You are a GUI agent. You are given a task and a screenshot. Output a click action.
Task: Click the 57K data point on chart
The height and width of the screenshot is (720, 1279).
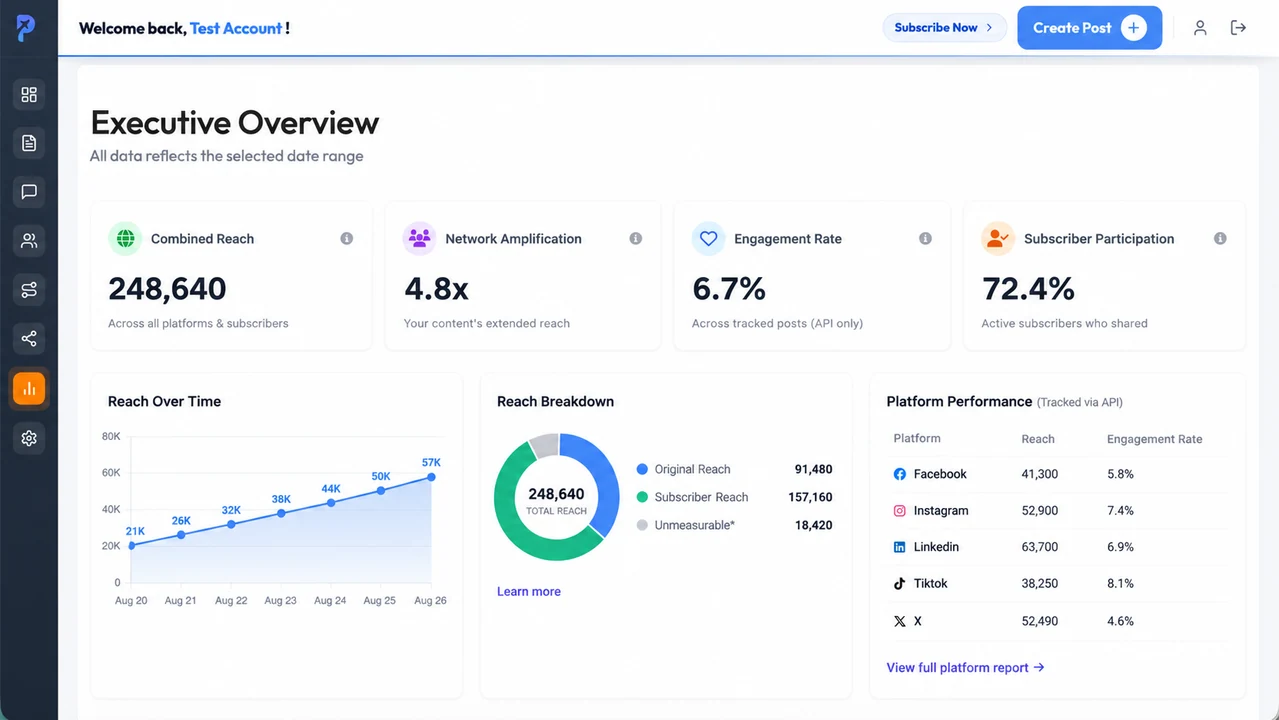click(431, 477)
